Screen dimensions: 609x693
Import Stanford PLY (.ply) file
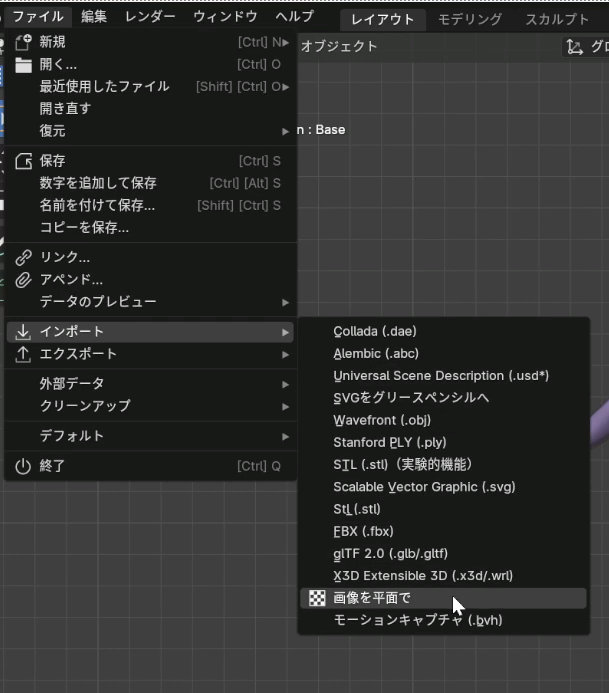[443, 442]
